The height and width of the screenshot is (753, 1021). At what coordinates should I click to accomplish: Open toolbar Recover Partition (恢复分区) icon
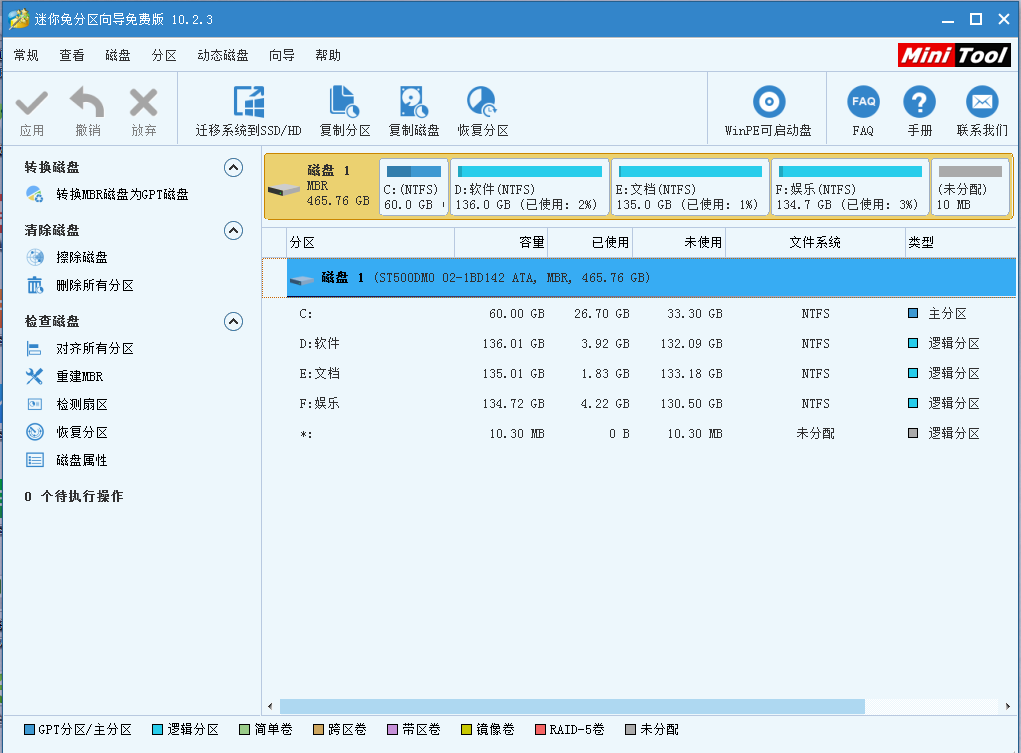(482, 102)
